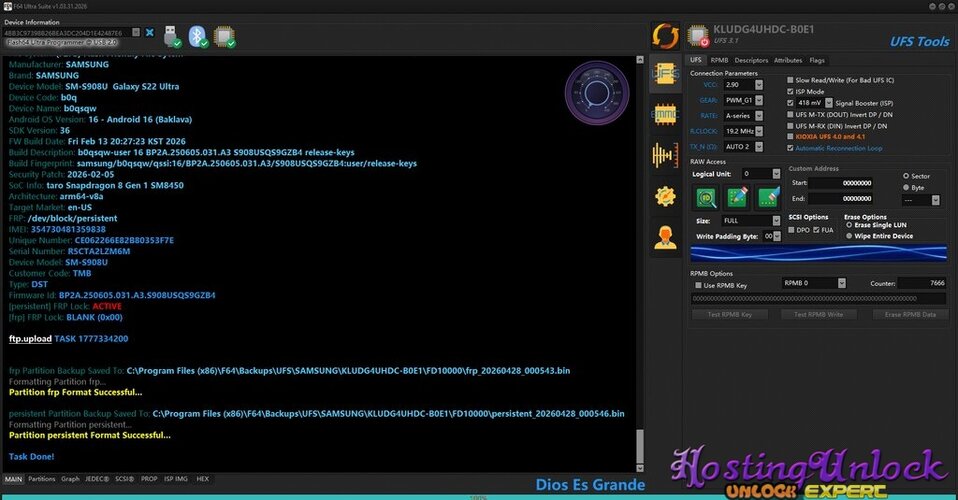The image size is (958, 500).
Task: Click the Test RPMB Write button
Action: pos(818,314)
